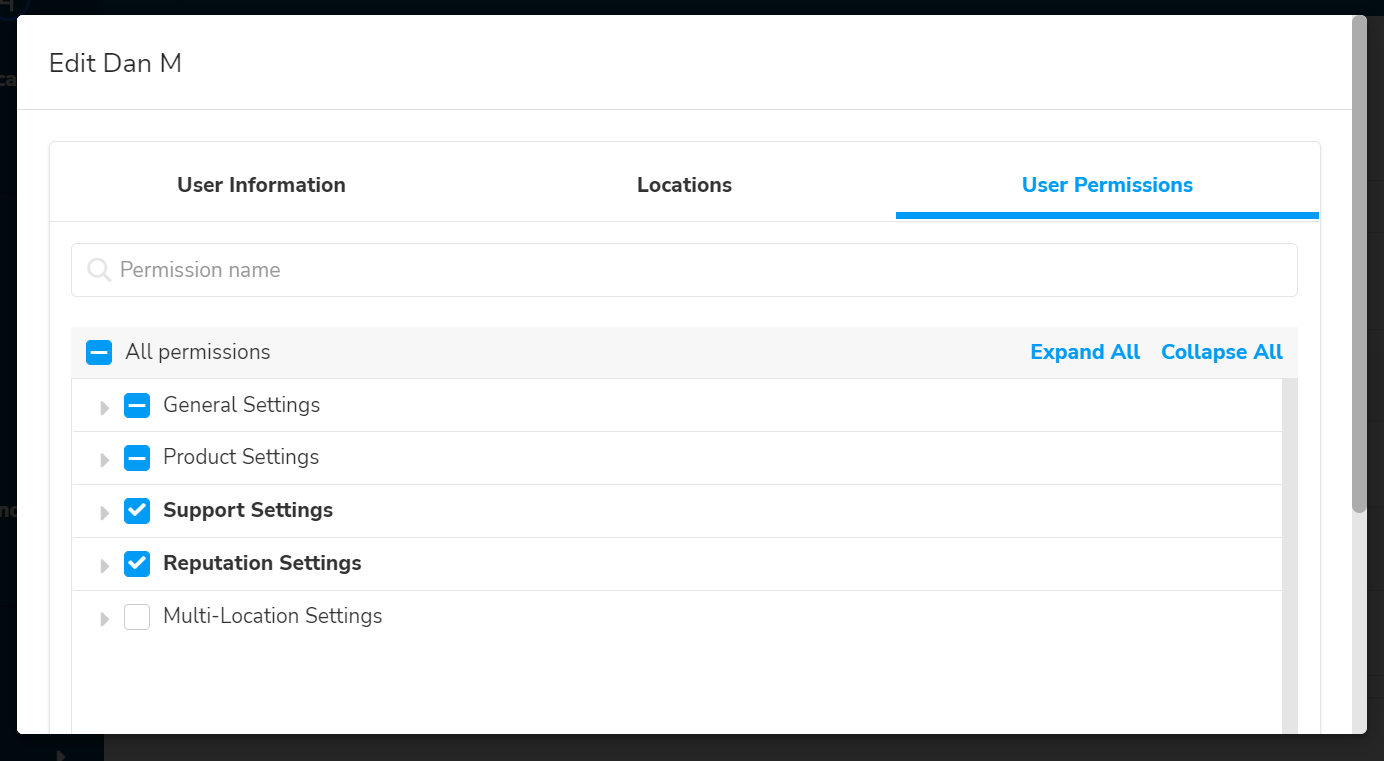Focus the Permission name search field
The width and height of the screenshot is (1384, 761).
pos(700,270)
